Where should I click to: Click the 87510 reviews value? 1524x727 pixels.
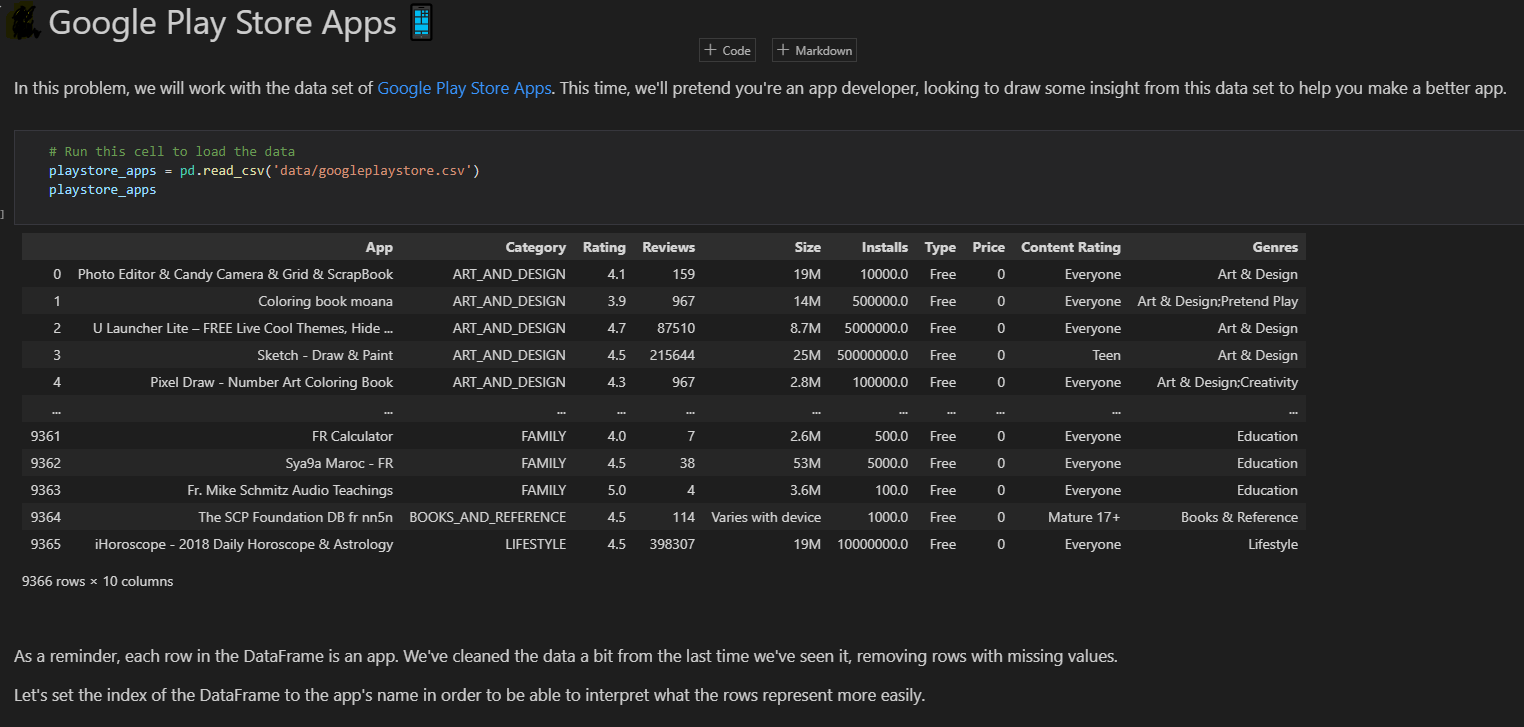coord(676,328)
